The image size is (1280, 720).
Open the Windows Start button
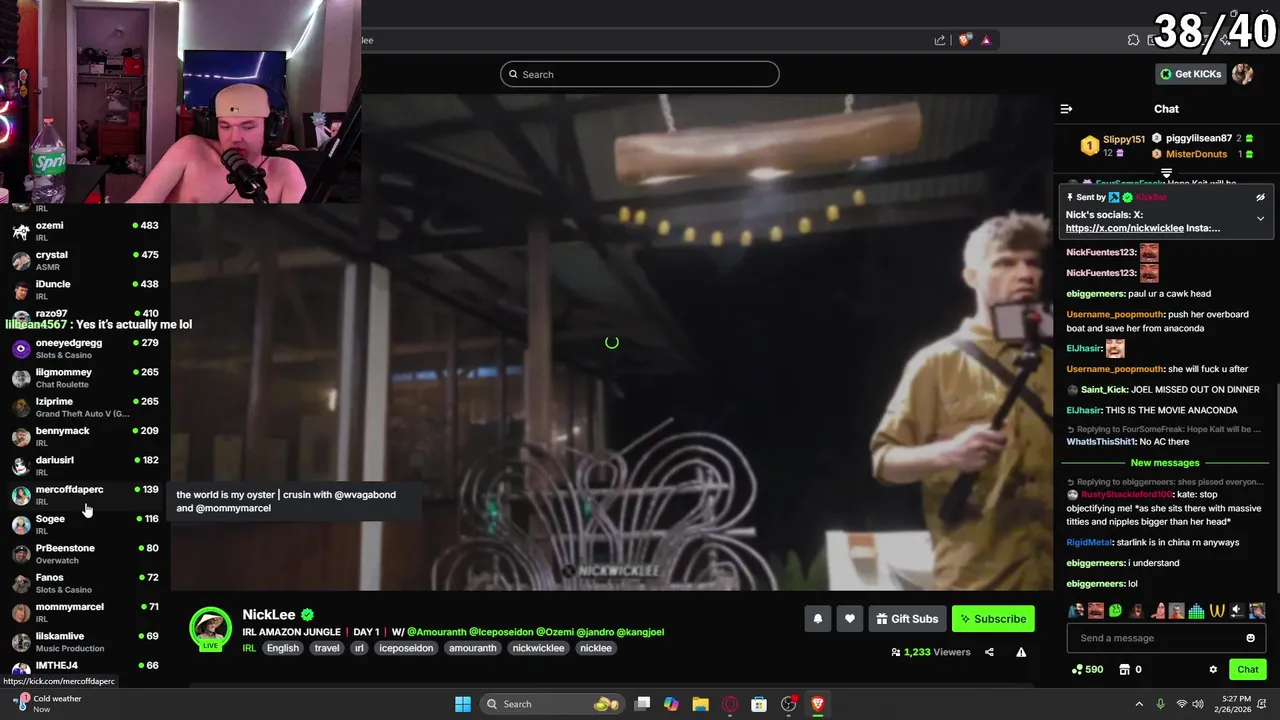tap(463, 704)
